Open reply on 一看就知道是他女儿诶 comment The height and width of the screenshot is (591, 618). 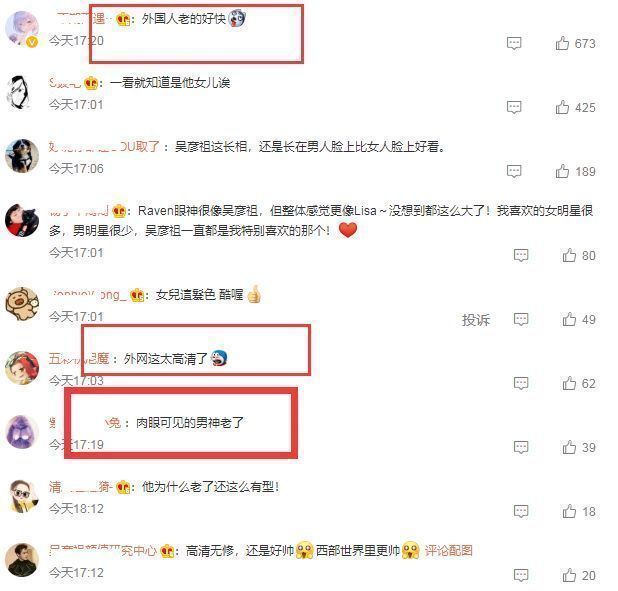514,107
